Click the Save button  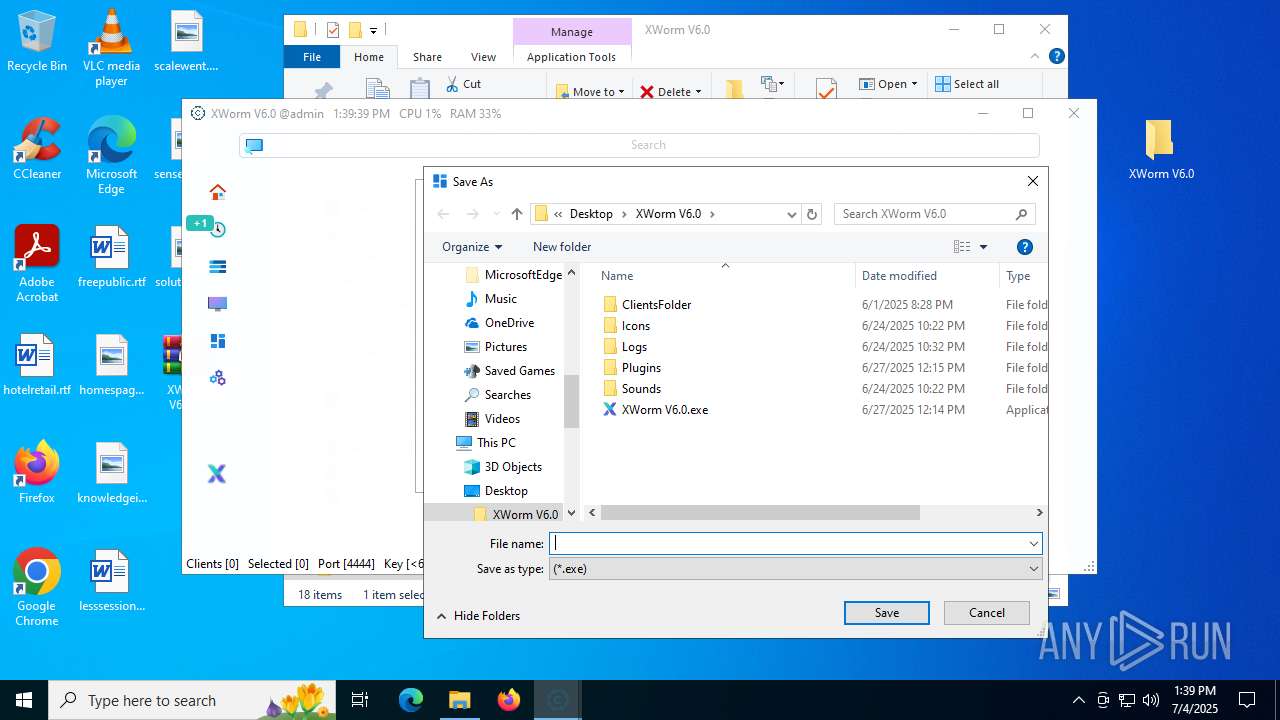[887, 613]
